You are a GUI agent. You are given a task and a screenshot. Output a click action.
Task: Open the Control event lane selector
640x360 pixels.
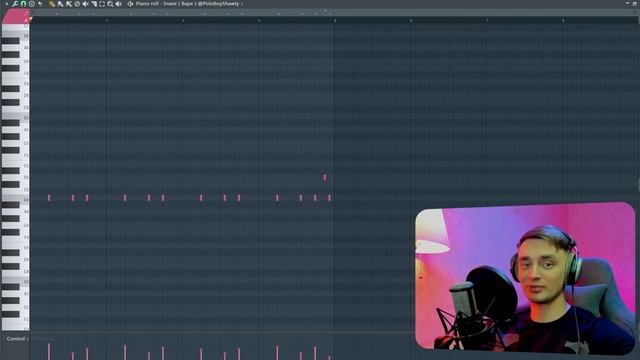click(17, 339)
